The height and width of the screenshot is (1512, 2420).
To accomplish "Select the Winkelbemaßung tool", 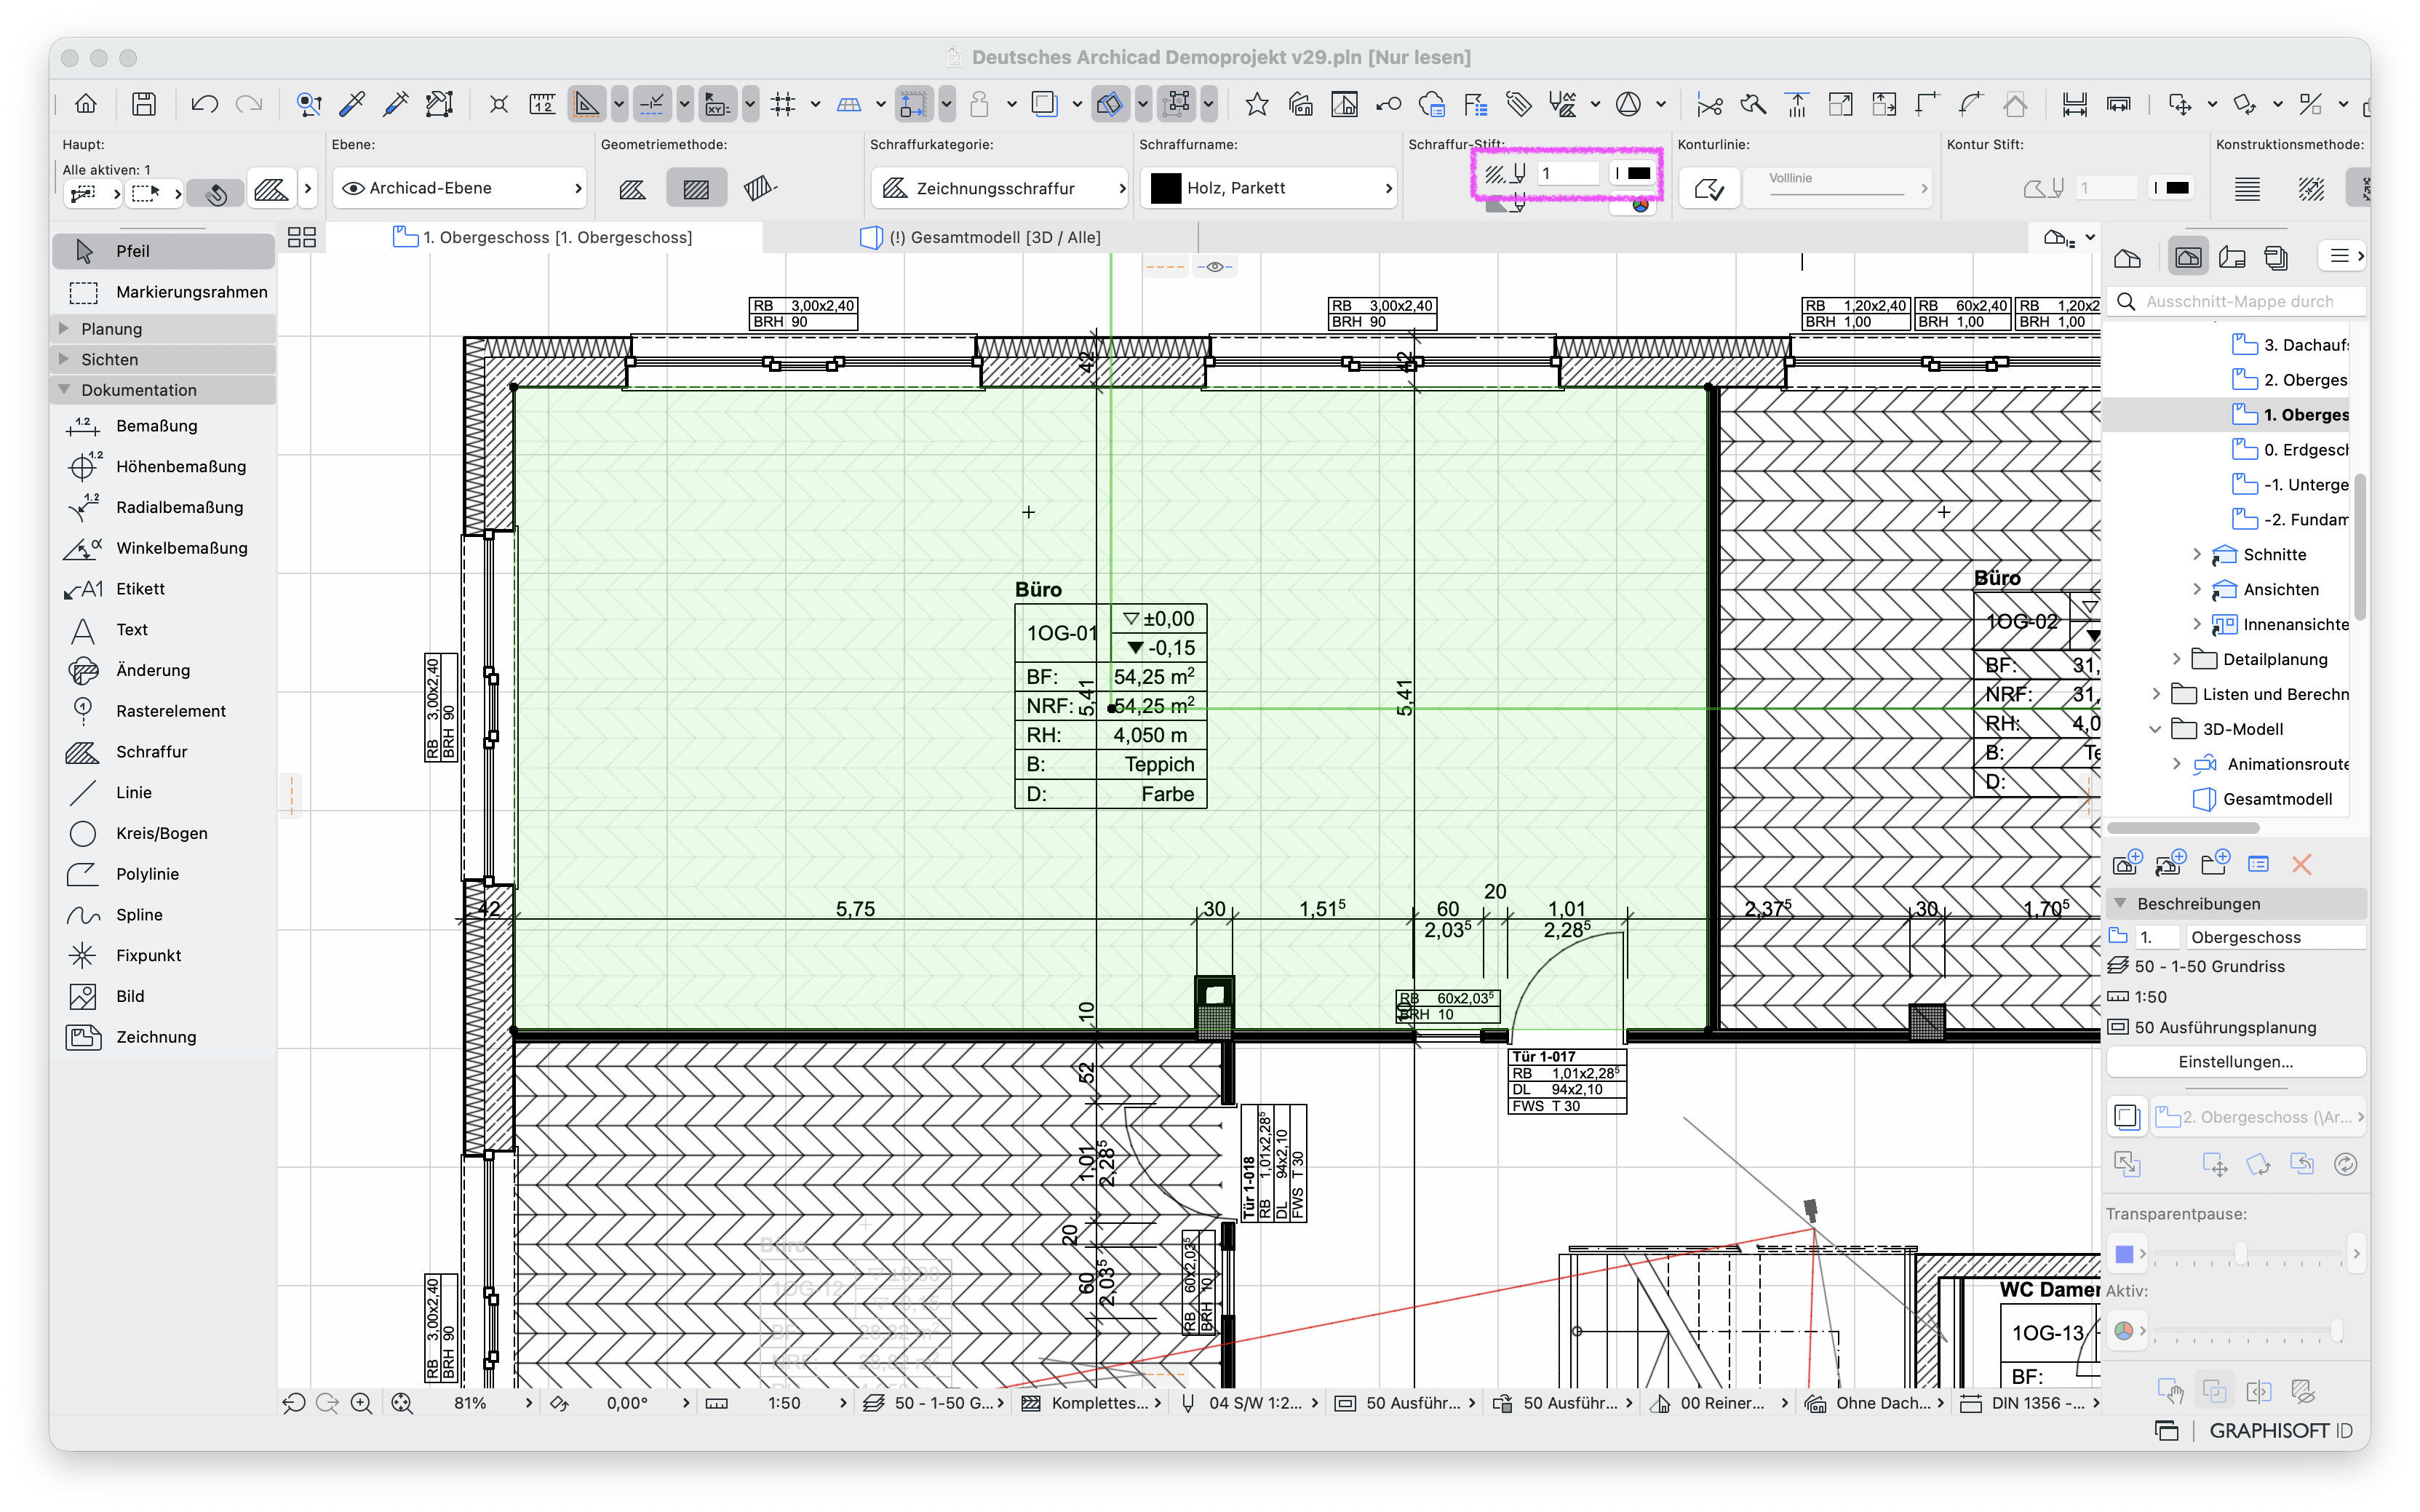I will (x=164, y=548).
